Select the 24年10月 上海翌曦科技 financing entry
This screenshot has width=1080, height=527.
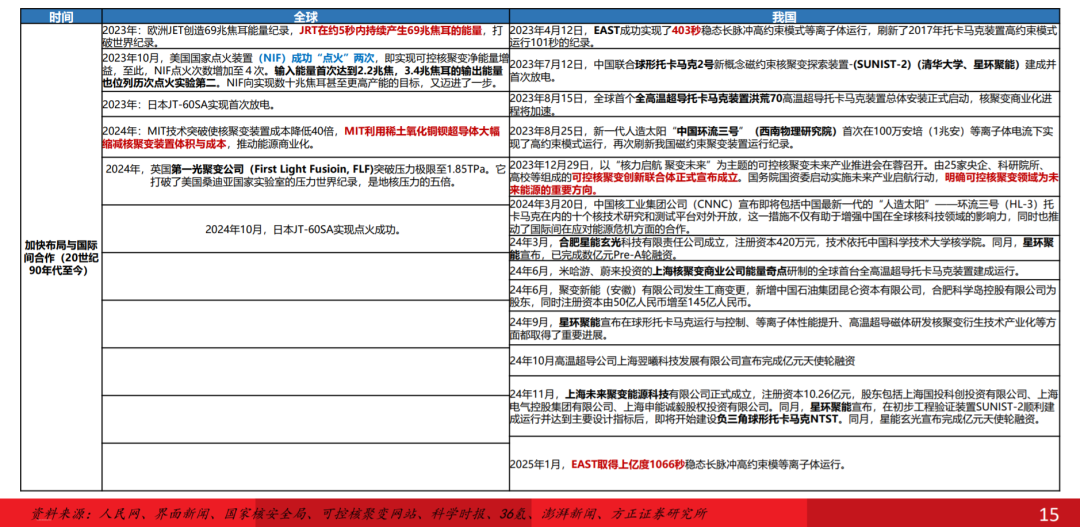pyautogui.click(x=784, y=361)
